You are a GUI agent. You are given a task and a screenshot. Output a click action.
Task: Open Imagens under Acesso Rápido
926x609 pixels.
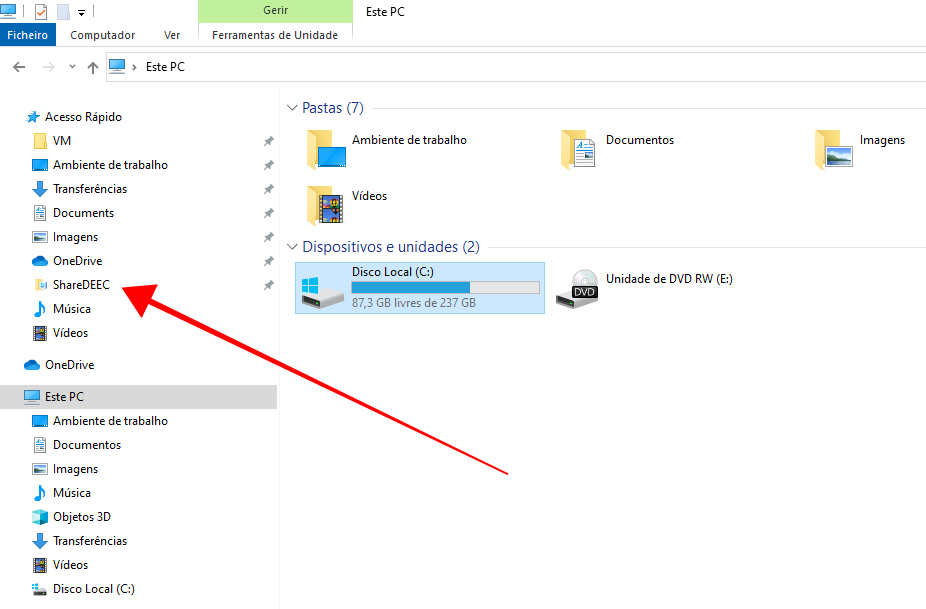pos(76,237)
